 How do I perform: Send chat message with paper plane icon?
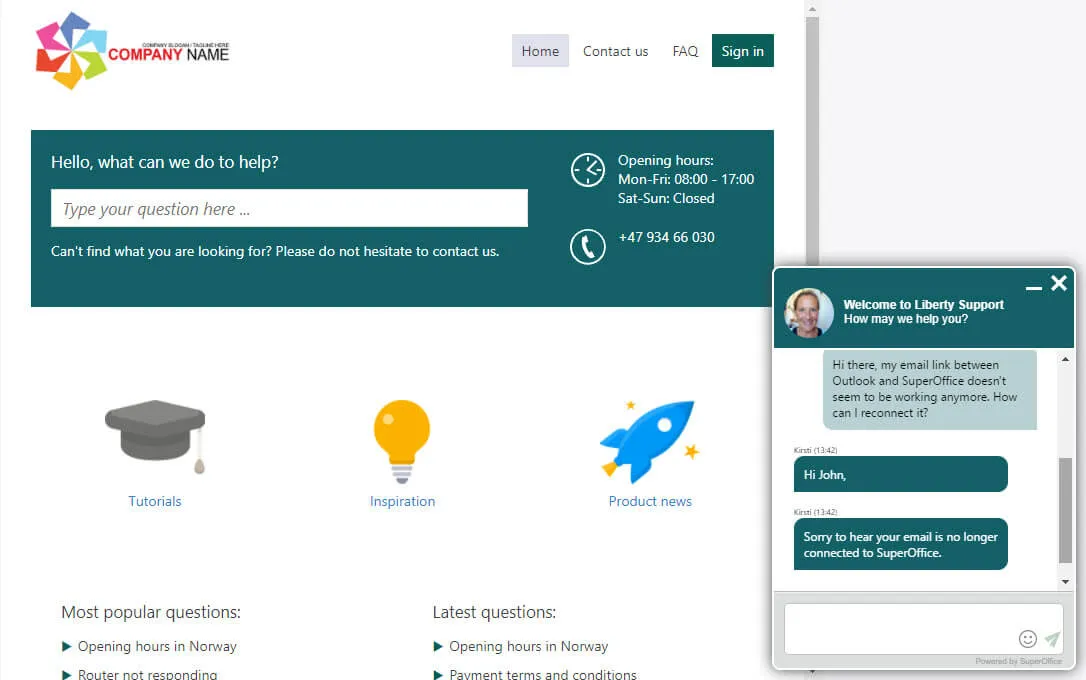(x=1052, y=638)
